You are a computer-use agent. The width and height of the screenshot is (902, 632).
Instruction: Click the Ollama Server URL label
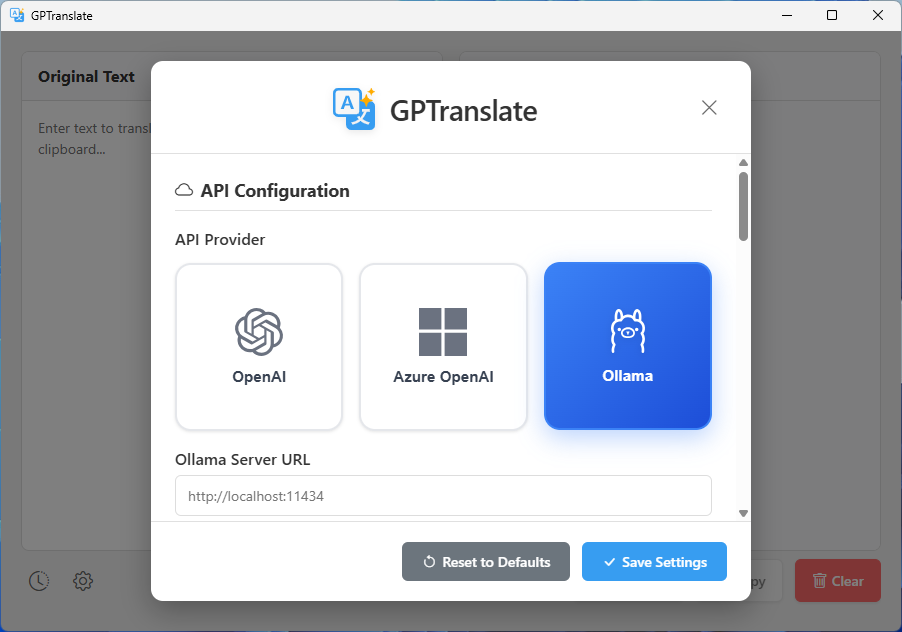(242, 460)
